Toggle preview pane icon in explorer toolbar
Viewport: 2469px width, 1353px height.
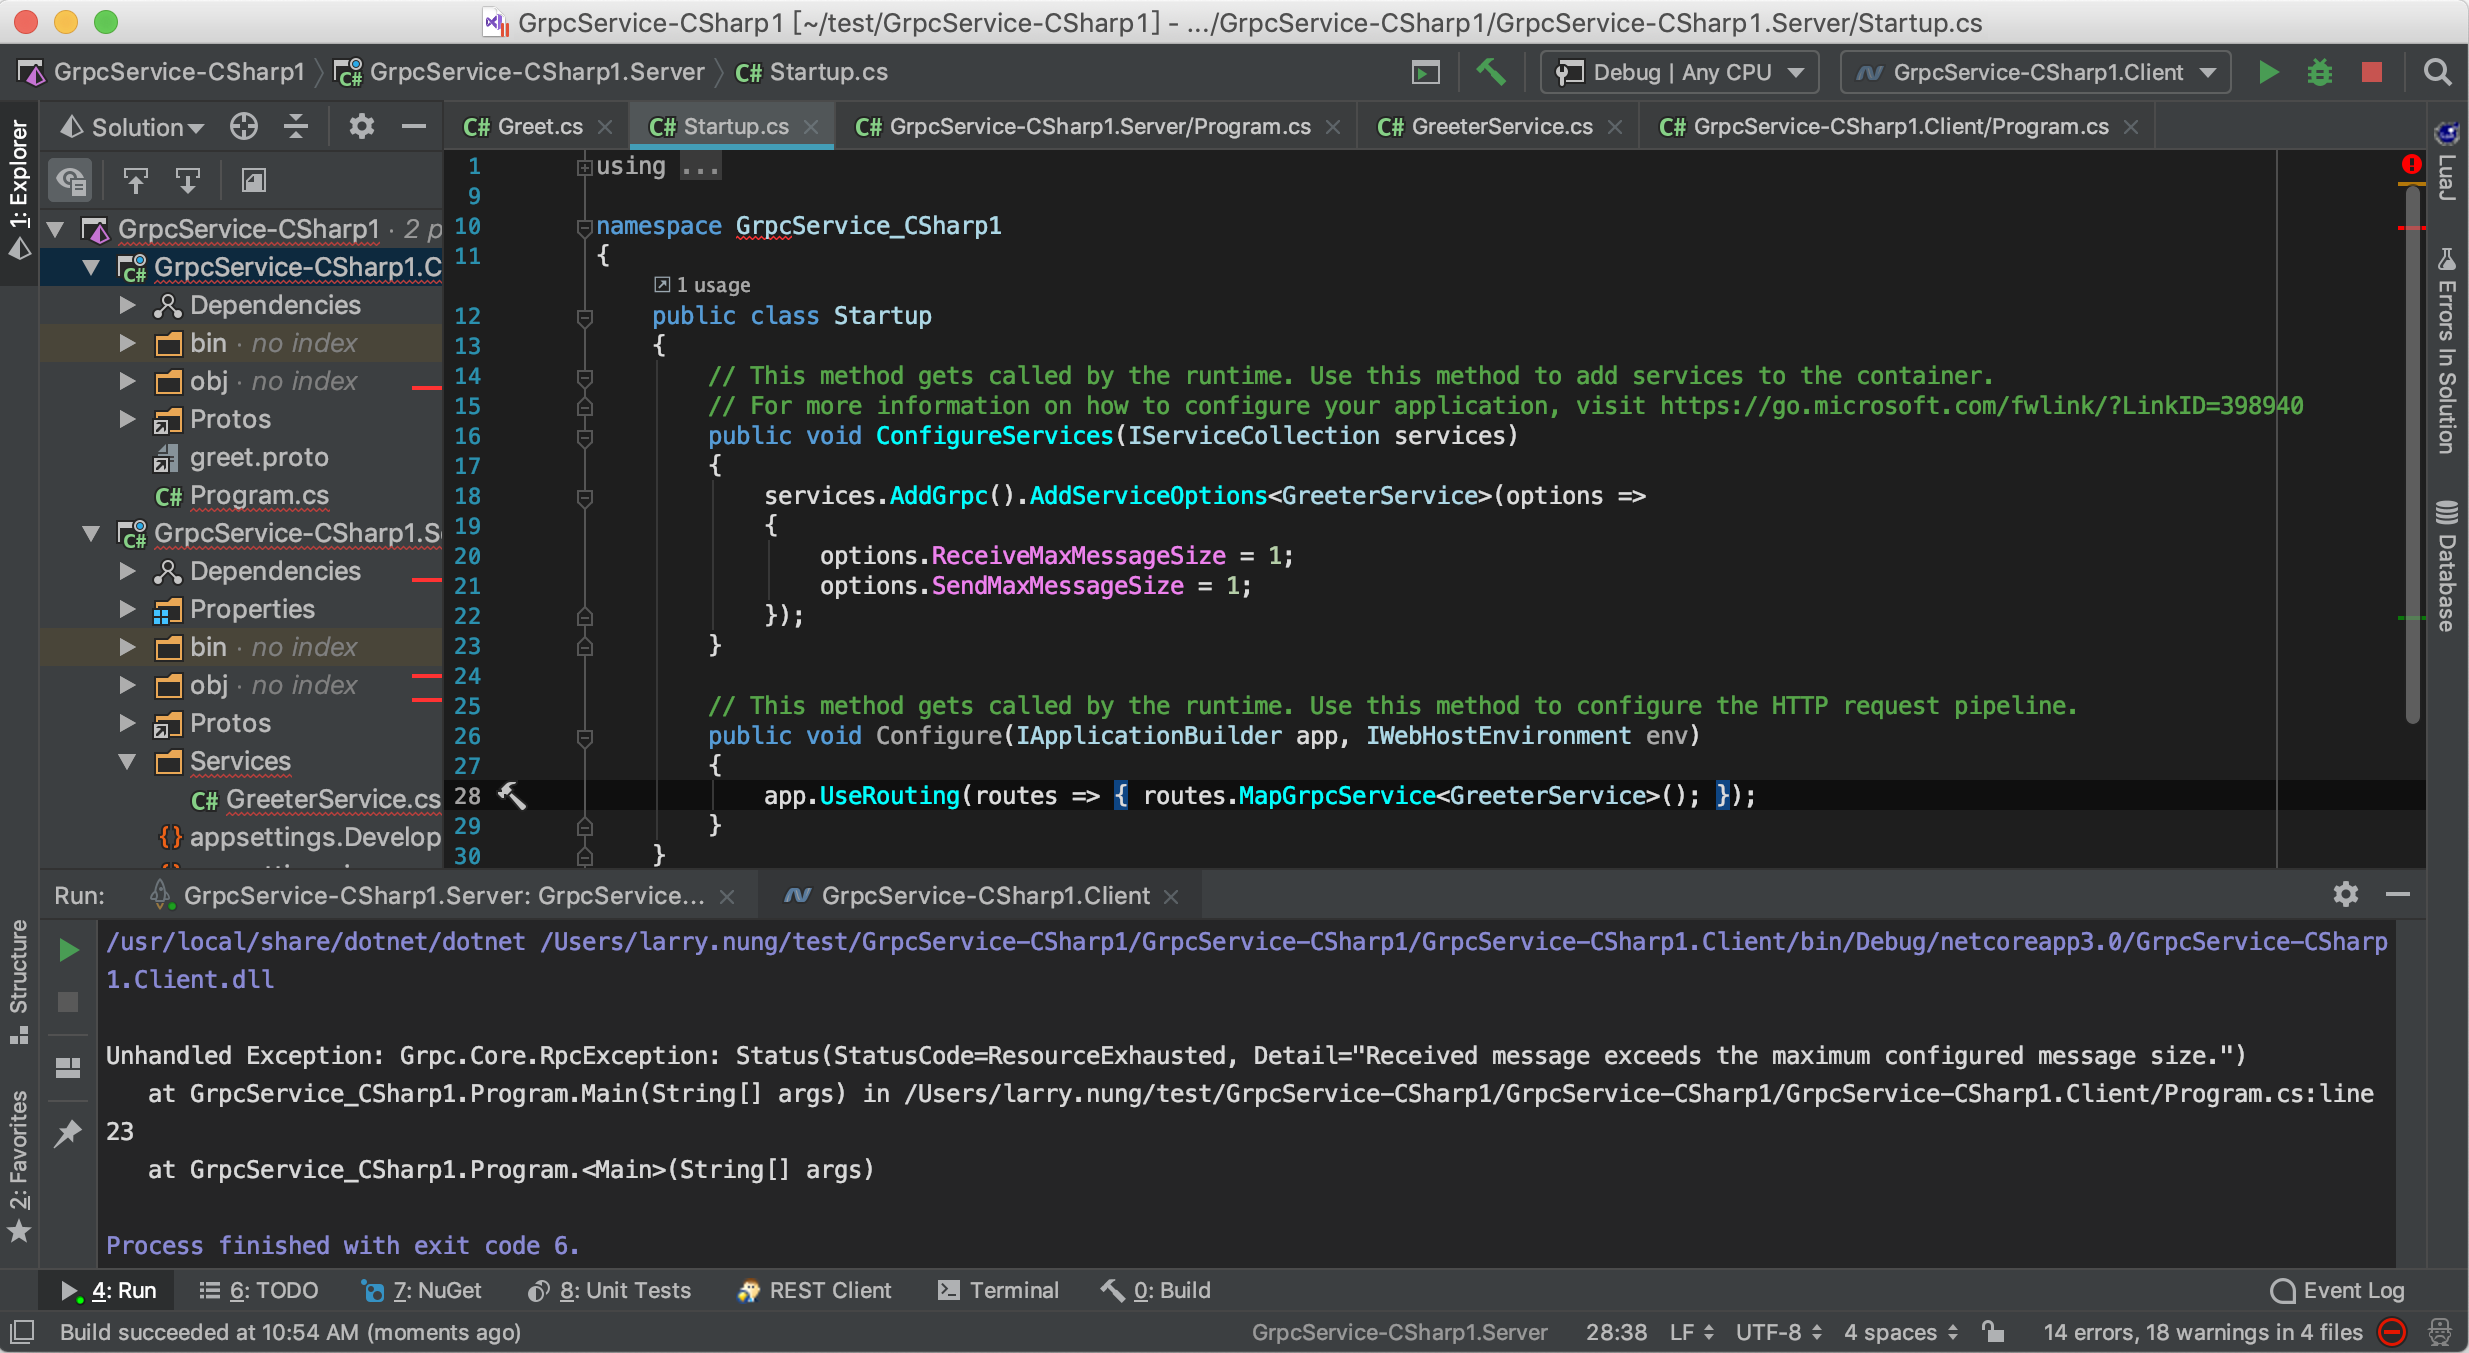[x=254, y=181]
